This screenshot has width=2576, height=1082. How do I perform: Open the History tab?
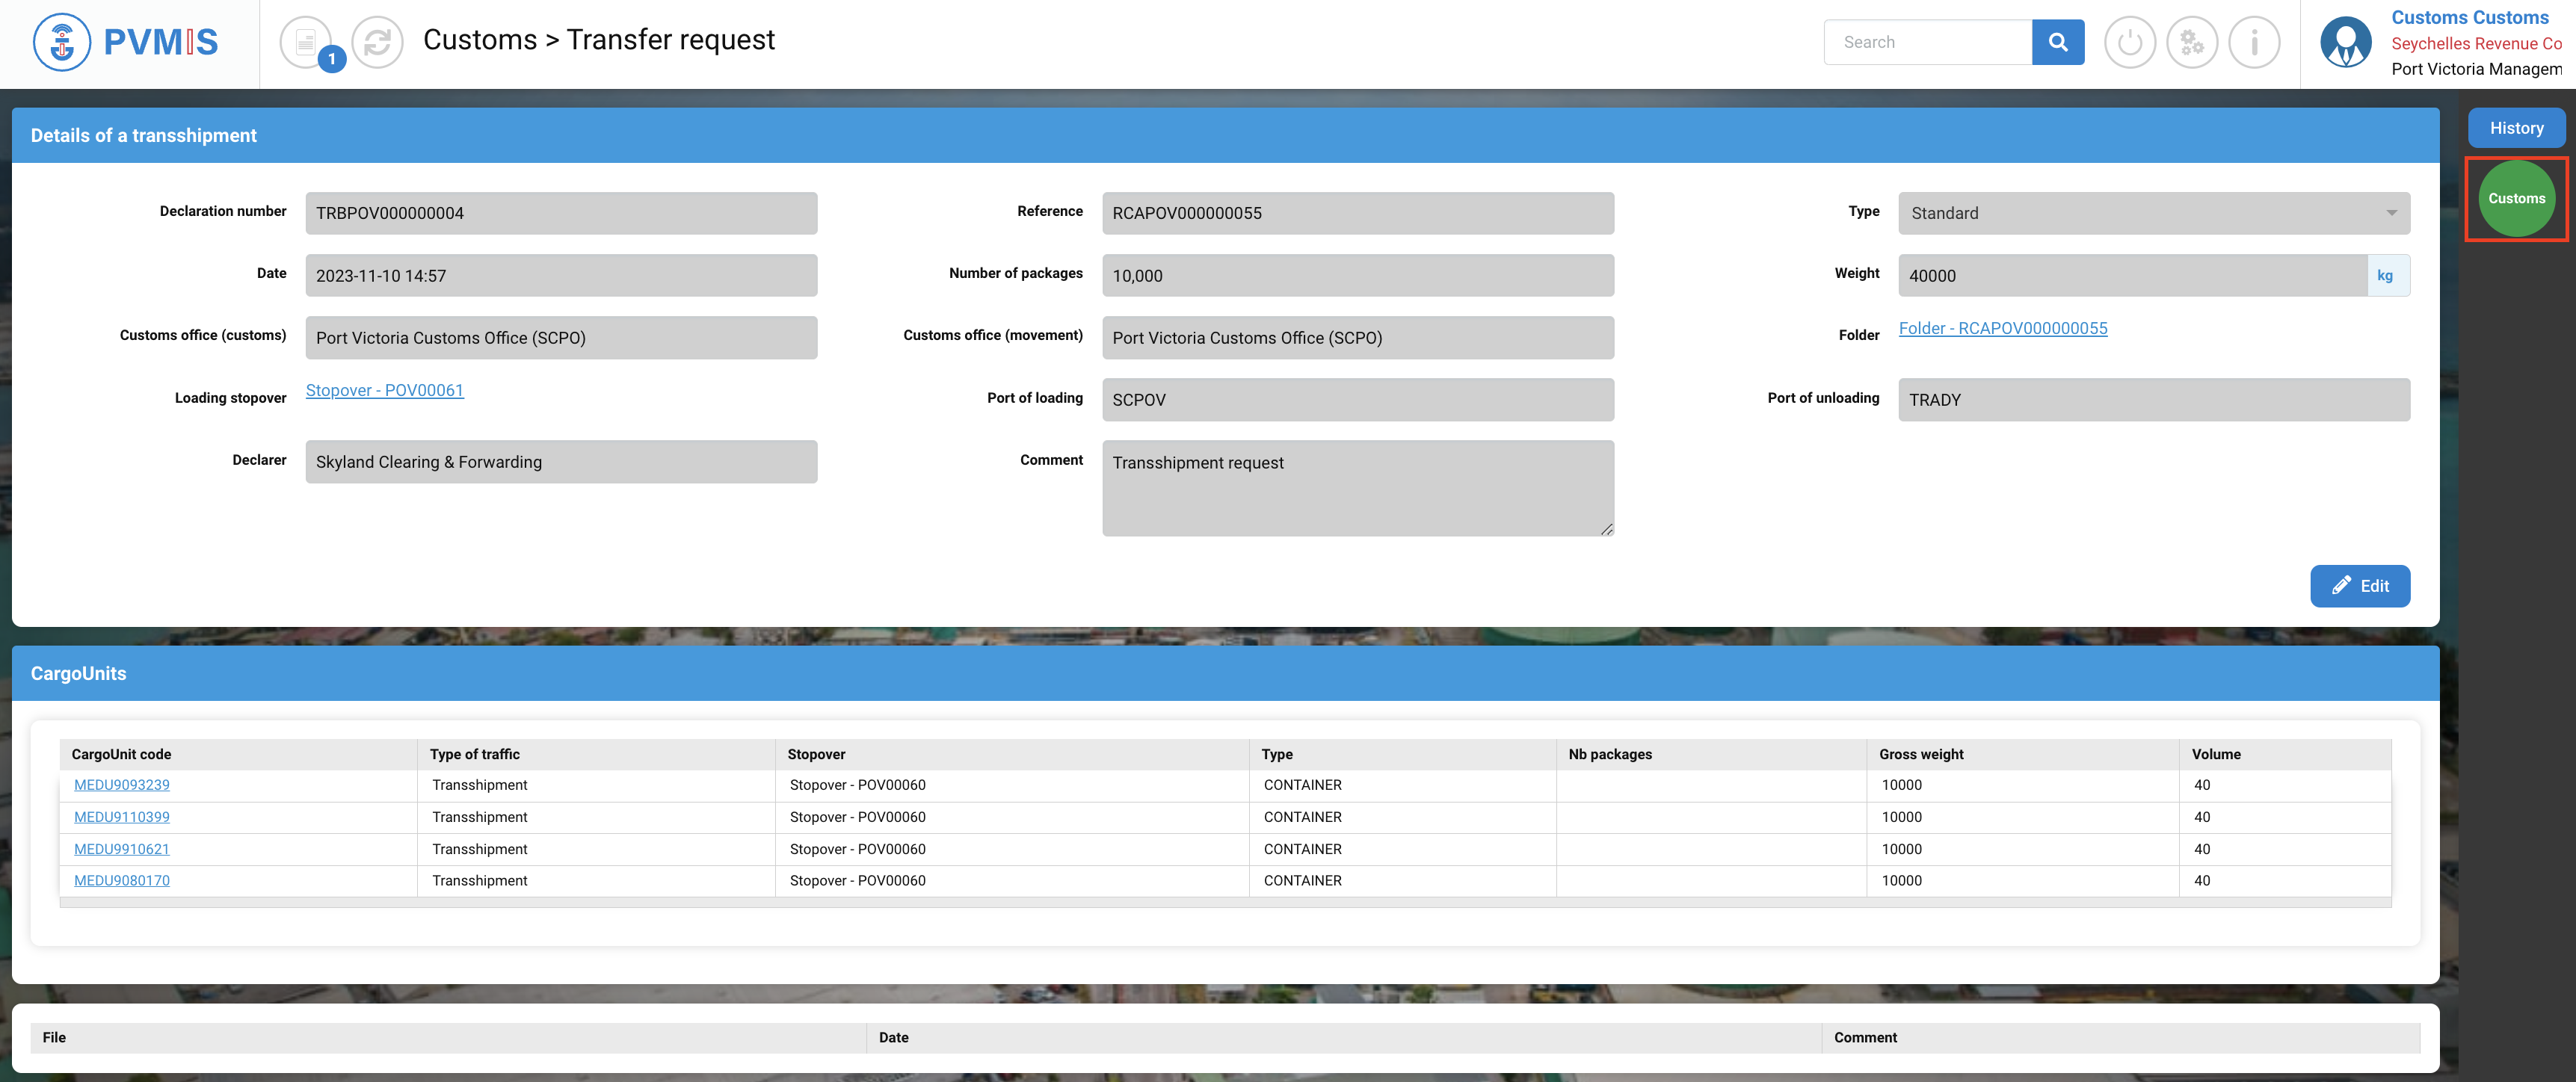2516,128
